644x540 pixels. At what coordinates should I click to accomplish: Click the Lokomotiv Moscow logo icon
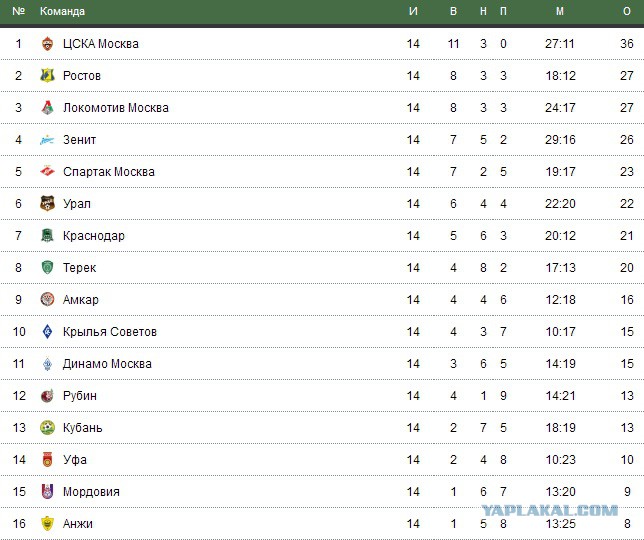[x=47, y=108]
